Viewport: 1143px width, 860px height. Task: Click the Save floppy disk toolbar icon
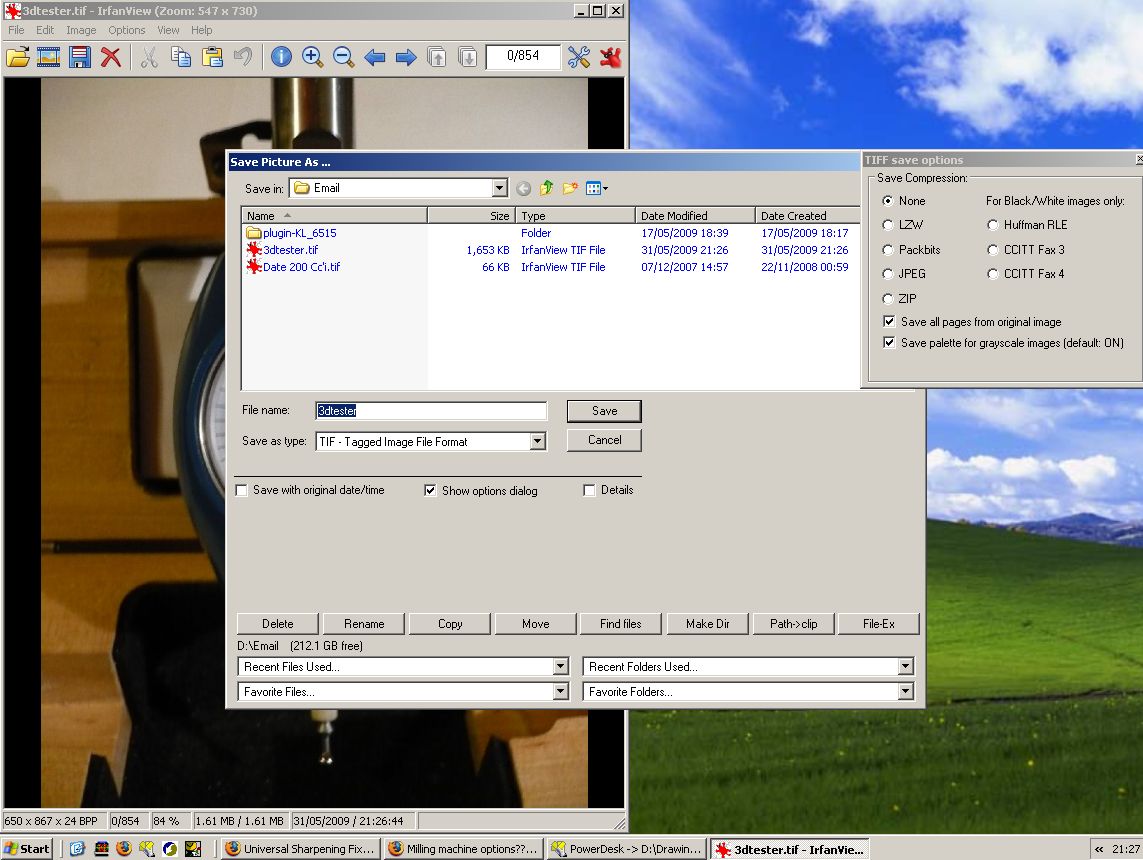tap(79, 57)
